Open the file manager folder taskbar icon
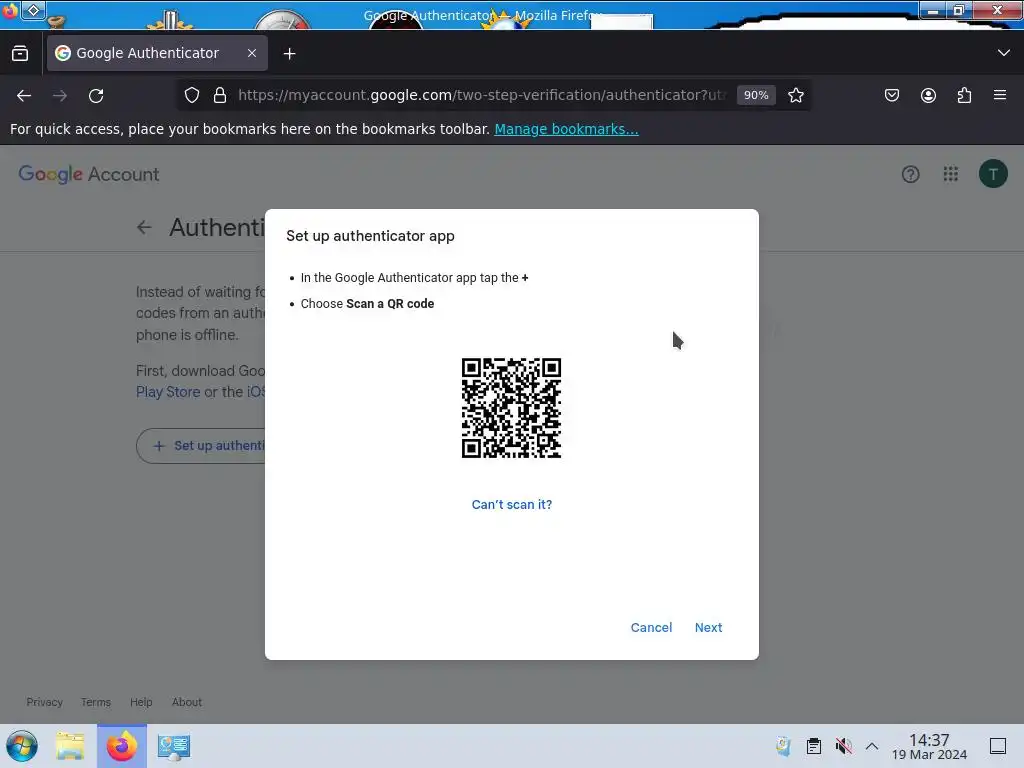1024x768 pixels. coord(70,746)
